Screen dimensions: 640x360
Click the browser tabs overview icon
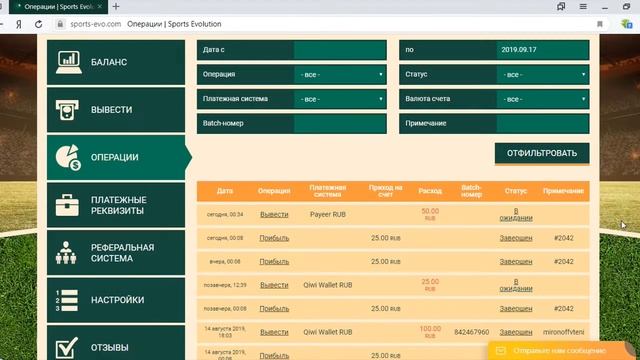(561, 7)
